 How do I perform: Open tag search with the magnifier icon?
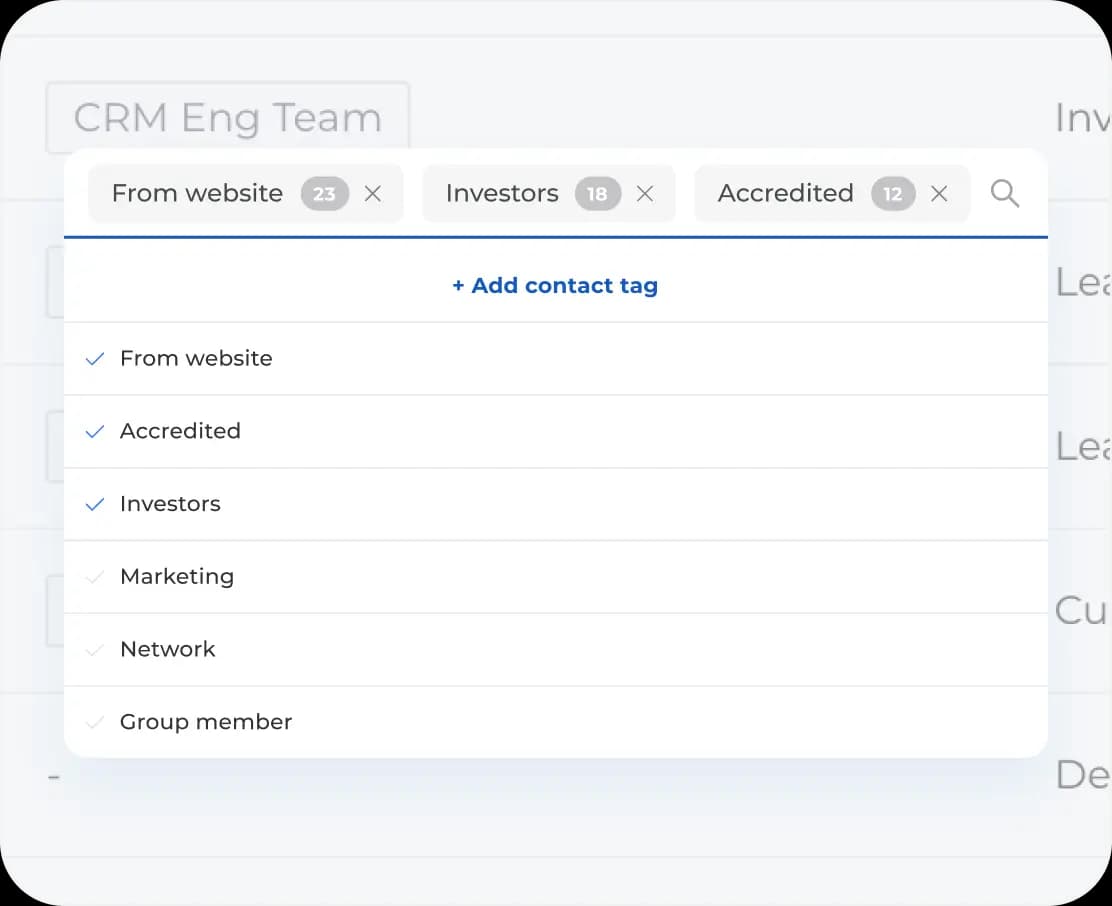[x=1005, y=194]
